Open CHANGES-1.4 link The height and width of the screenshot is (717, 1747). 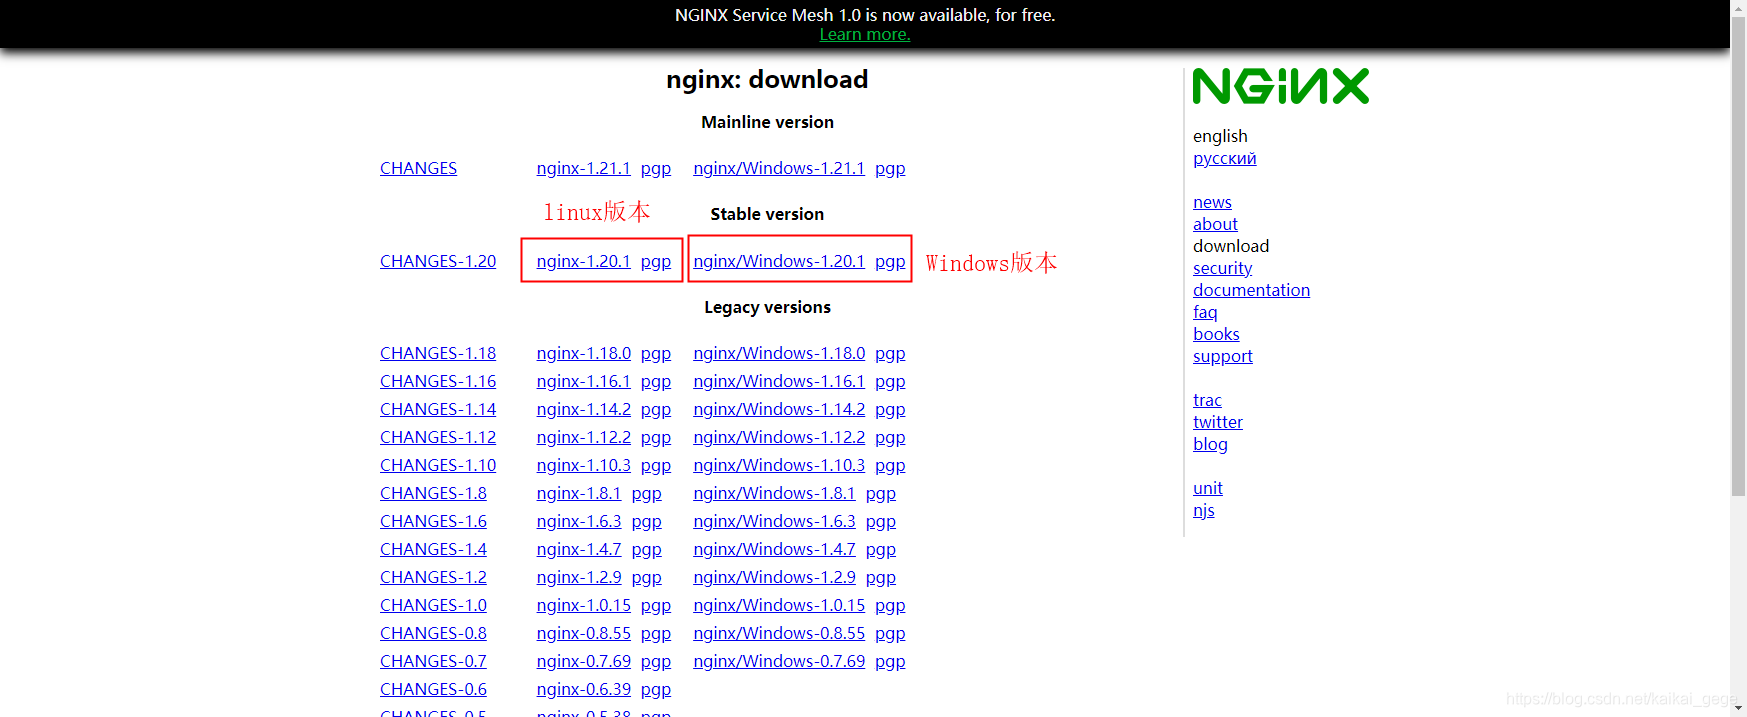tap(433, 549)
